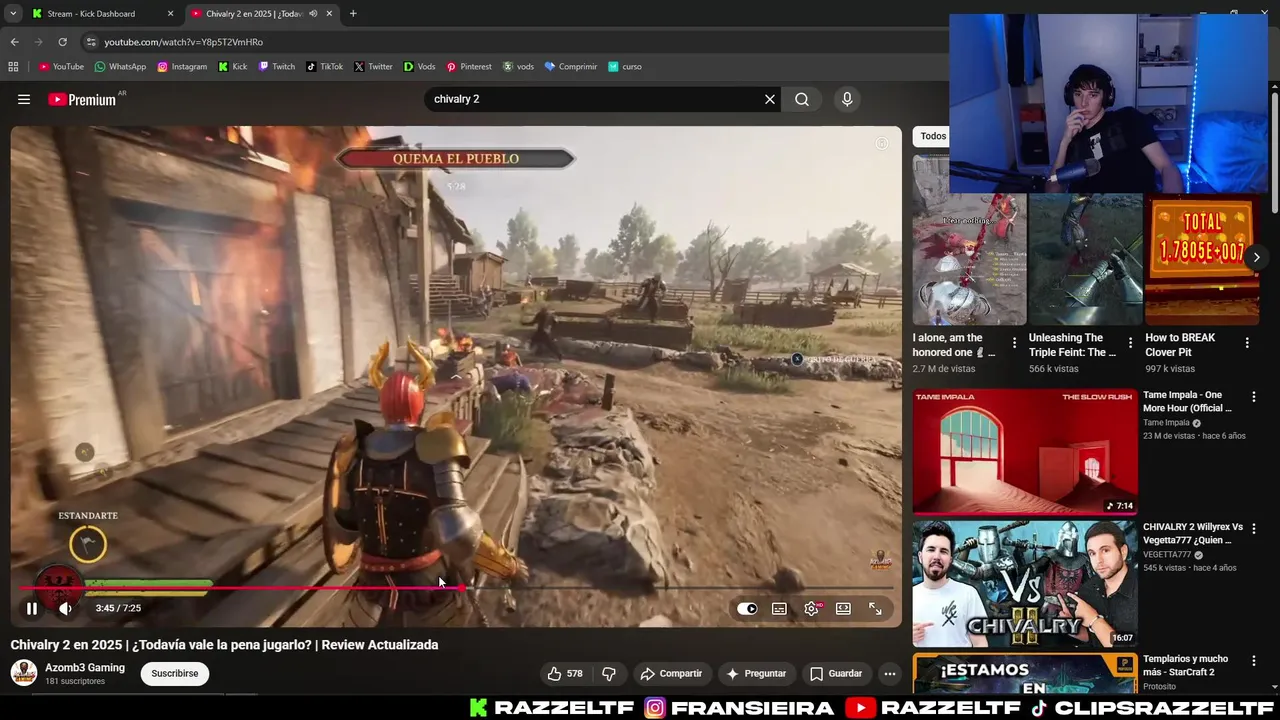
Task: Open the Comprimir bookmark
Action: [571, 67]
